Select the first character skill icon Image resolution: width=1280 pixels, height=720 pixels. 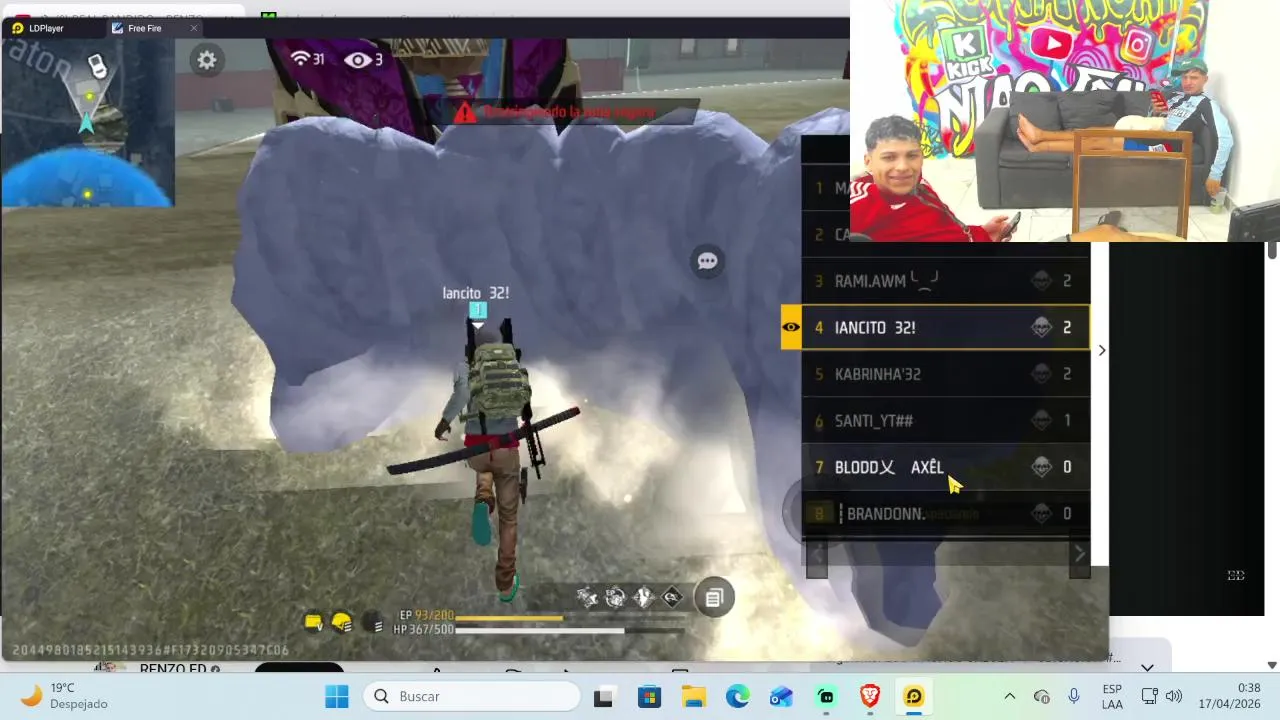[x=587, y=597]
